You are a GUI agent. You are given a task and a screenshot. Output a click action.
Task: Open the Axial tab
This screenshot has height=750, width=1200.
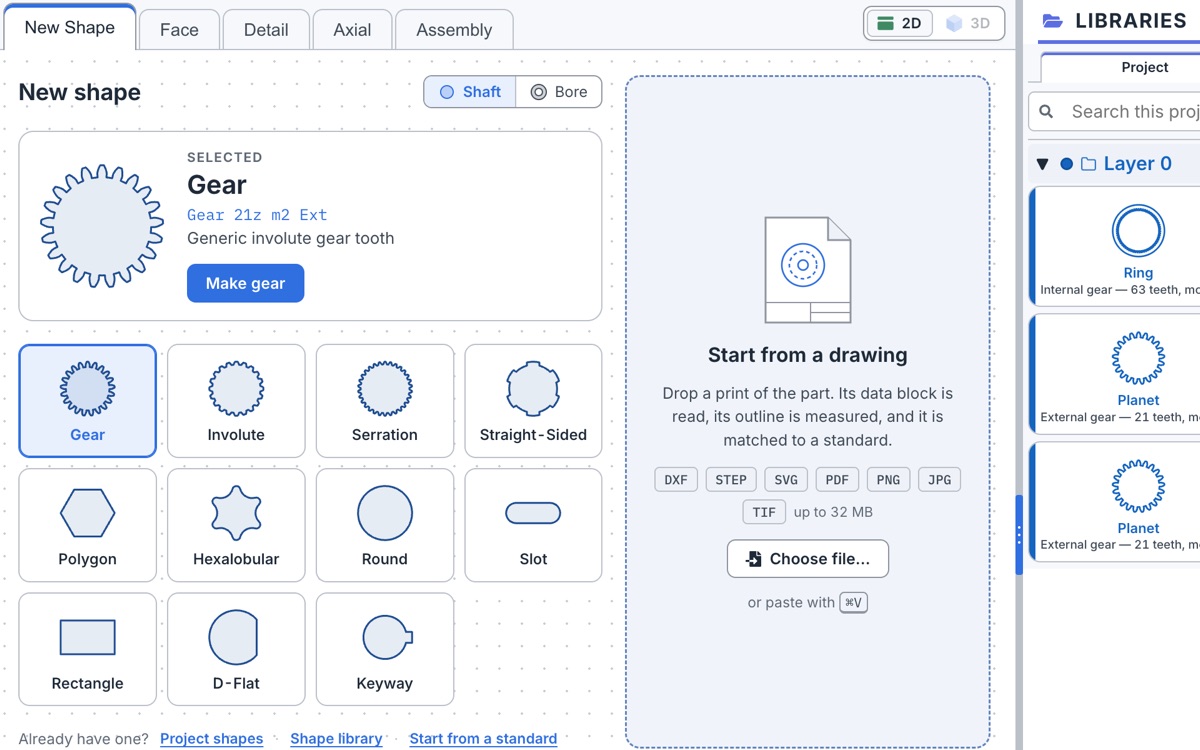[352, 30]
